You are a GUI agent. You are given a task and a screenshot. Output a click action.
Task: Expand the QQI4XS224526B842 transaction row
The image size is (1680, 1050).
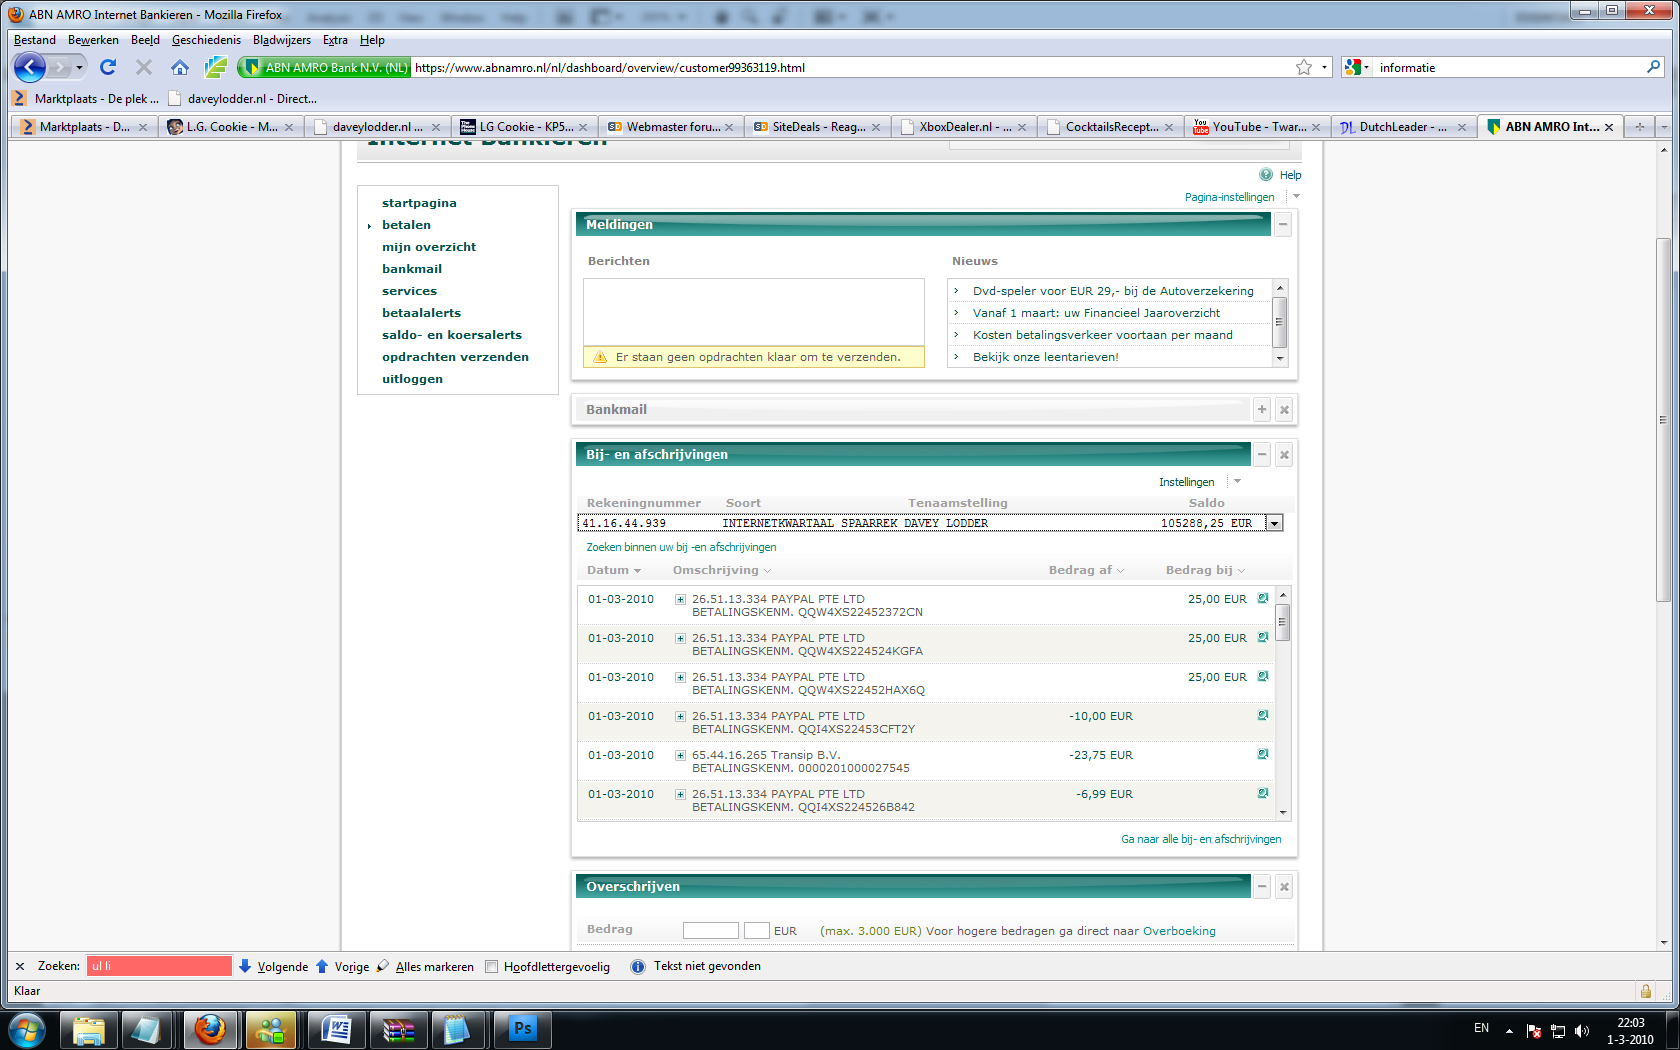(680, 795)
